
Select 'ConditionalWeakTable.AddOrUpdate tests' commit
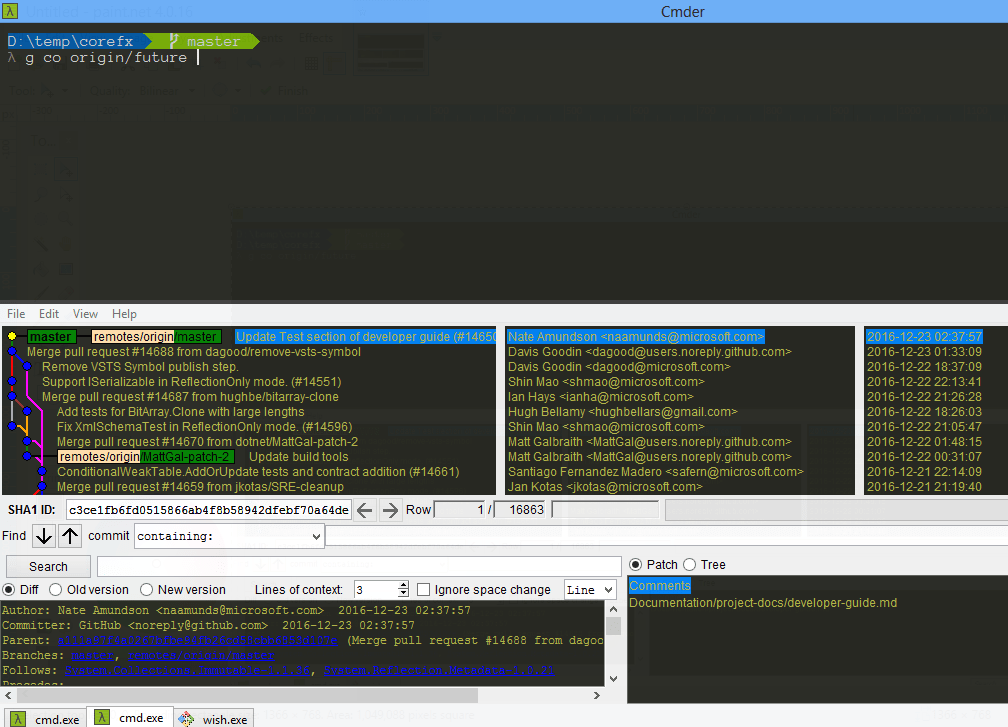click(x=258, y=472)
